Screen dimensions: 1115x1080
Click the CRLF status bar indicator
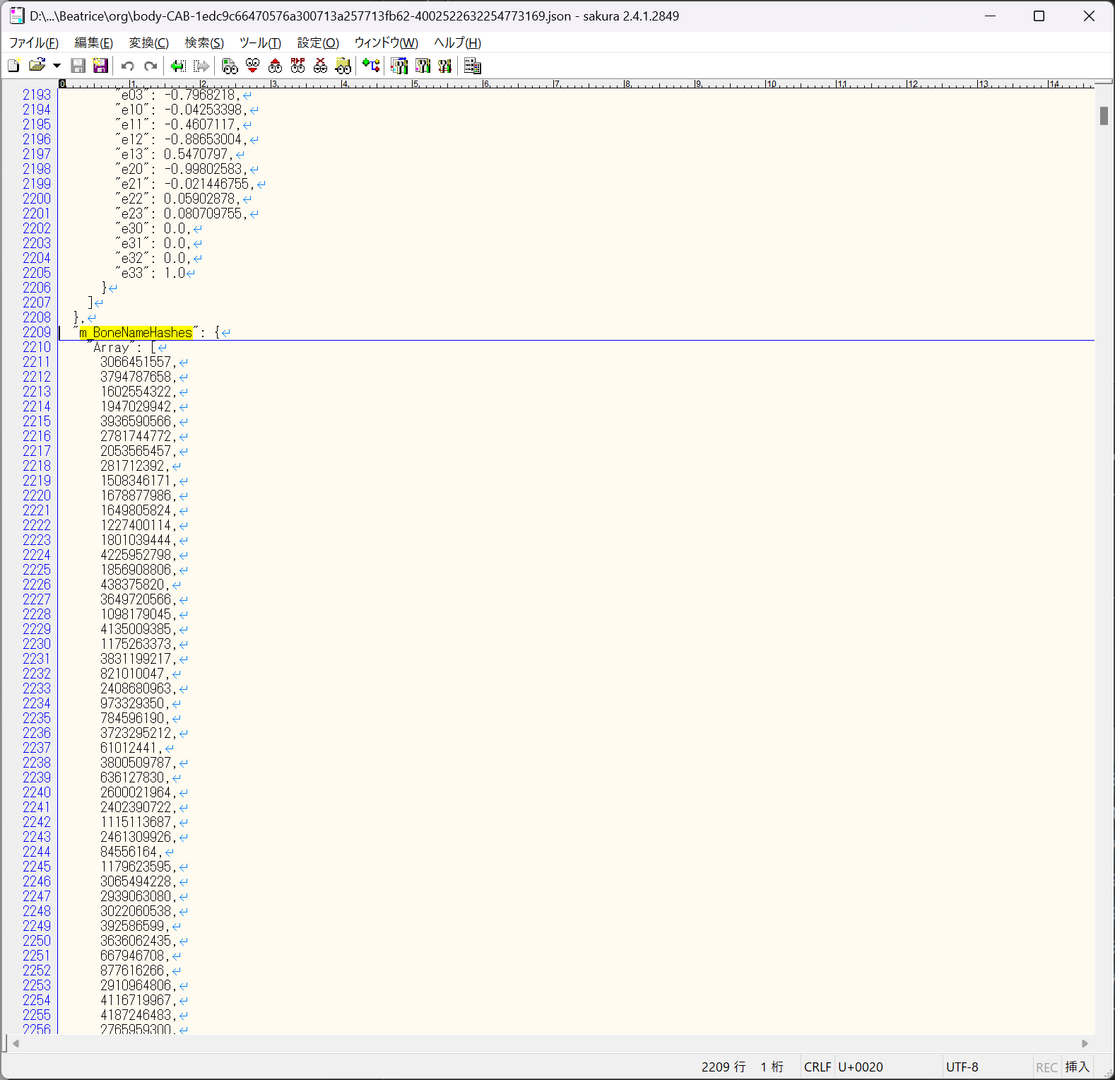817,1067
